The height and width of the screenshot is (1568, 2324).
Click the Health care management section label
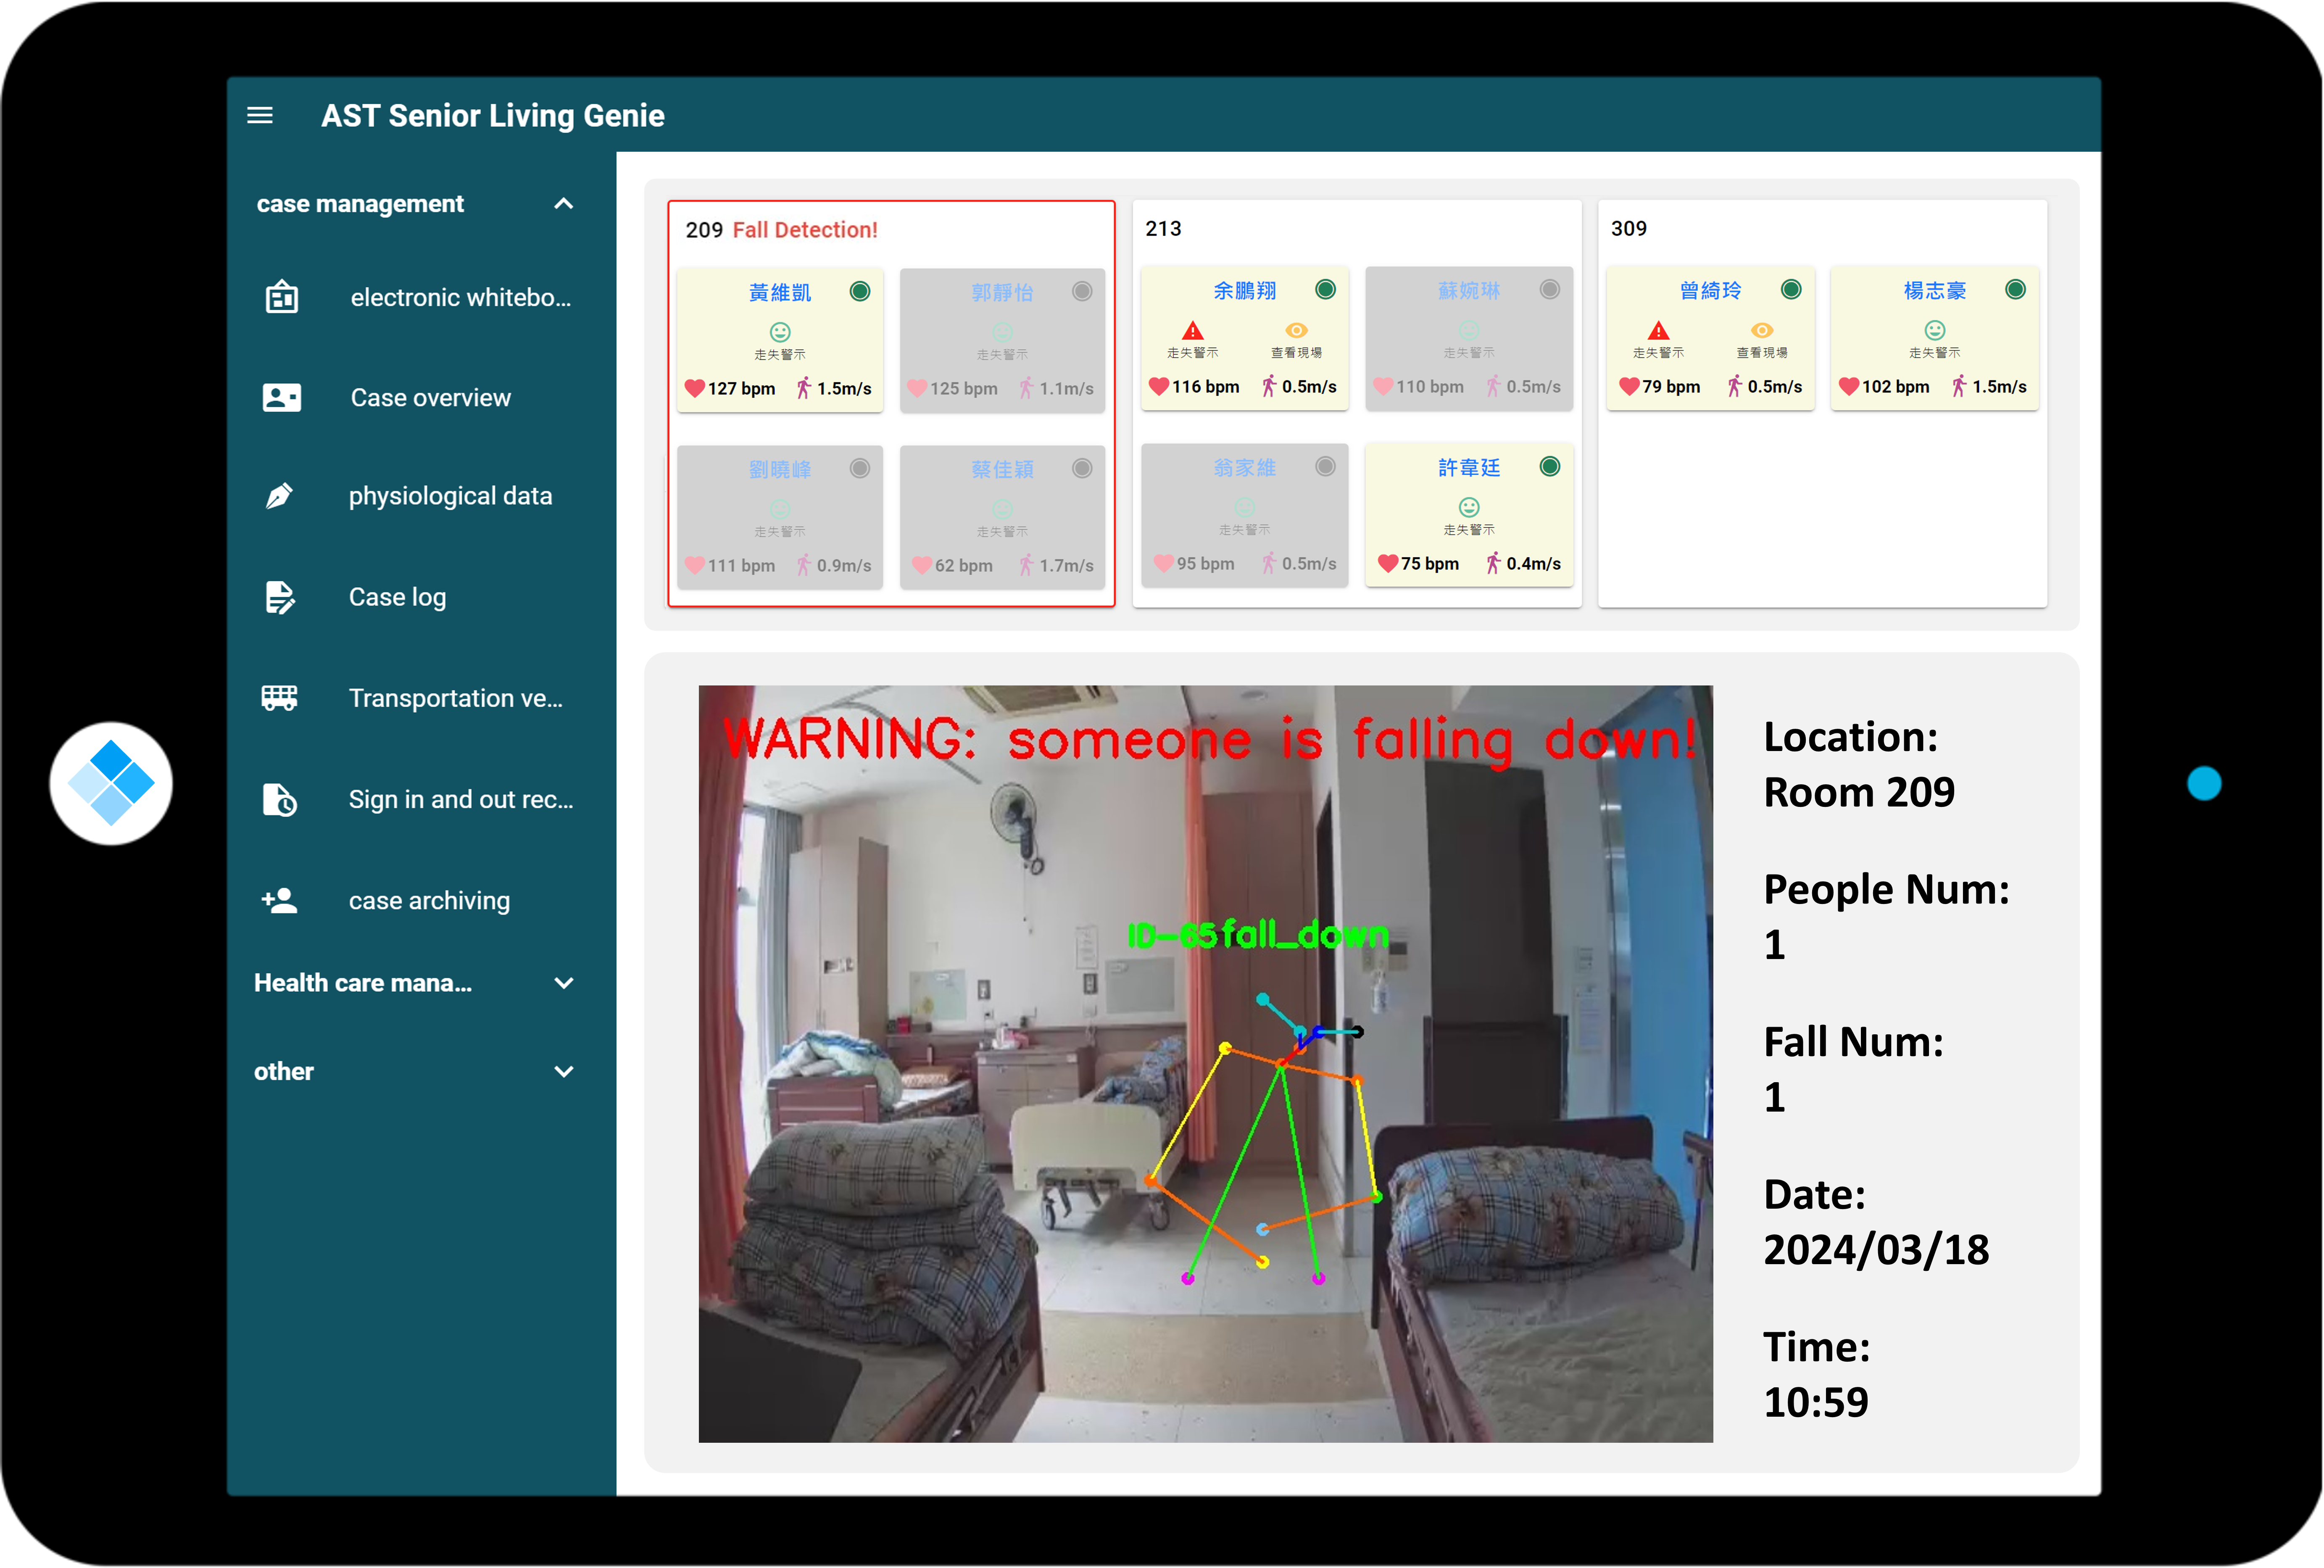tap(363, 983)
